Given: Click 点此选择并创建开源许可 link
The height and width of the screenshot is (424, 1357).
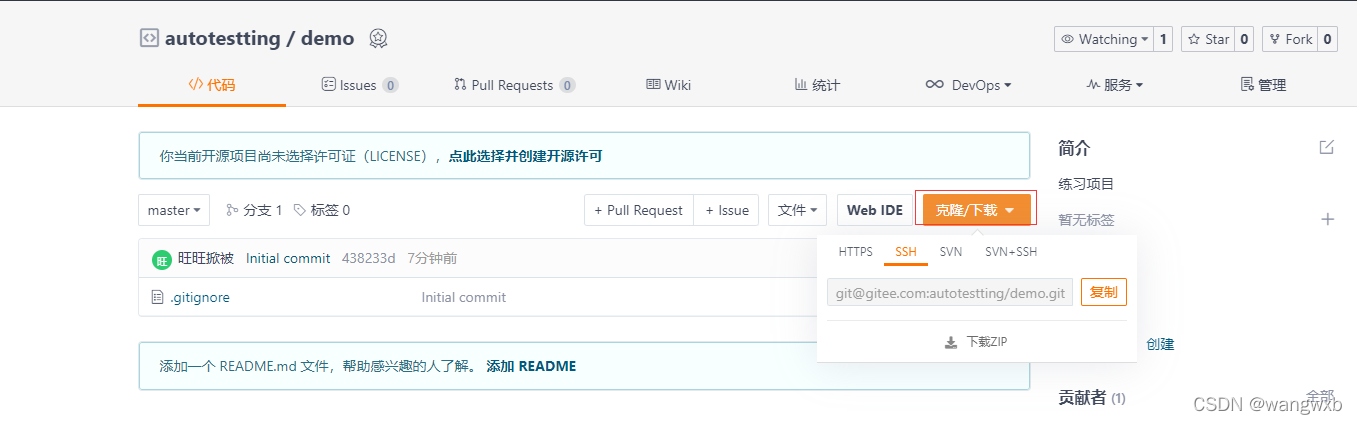Looking at the screenshot, I should coord(525,156).
